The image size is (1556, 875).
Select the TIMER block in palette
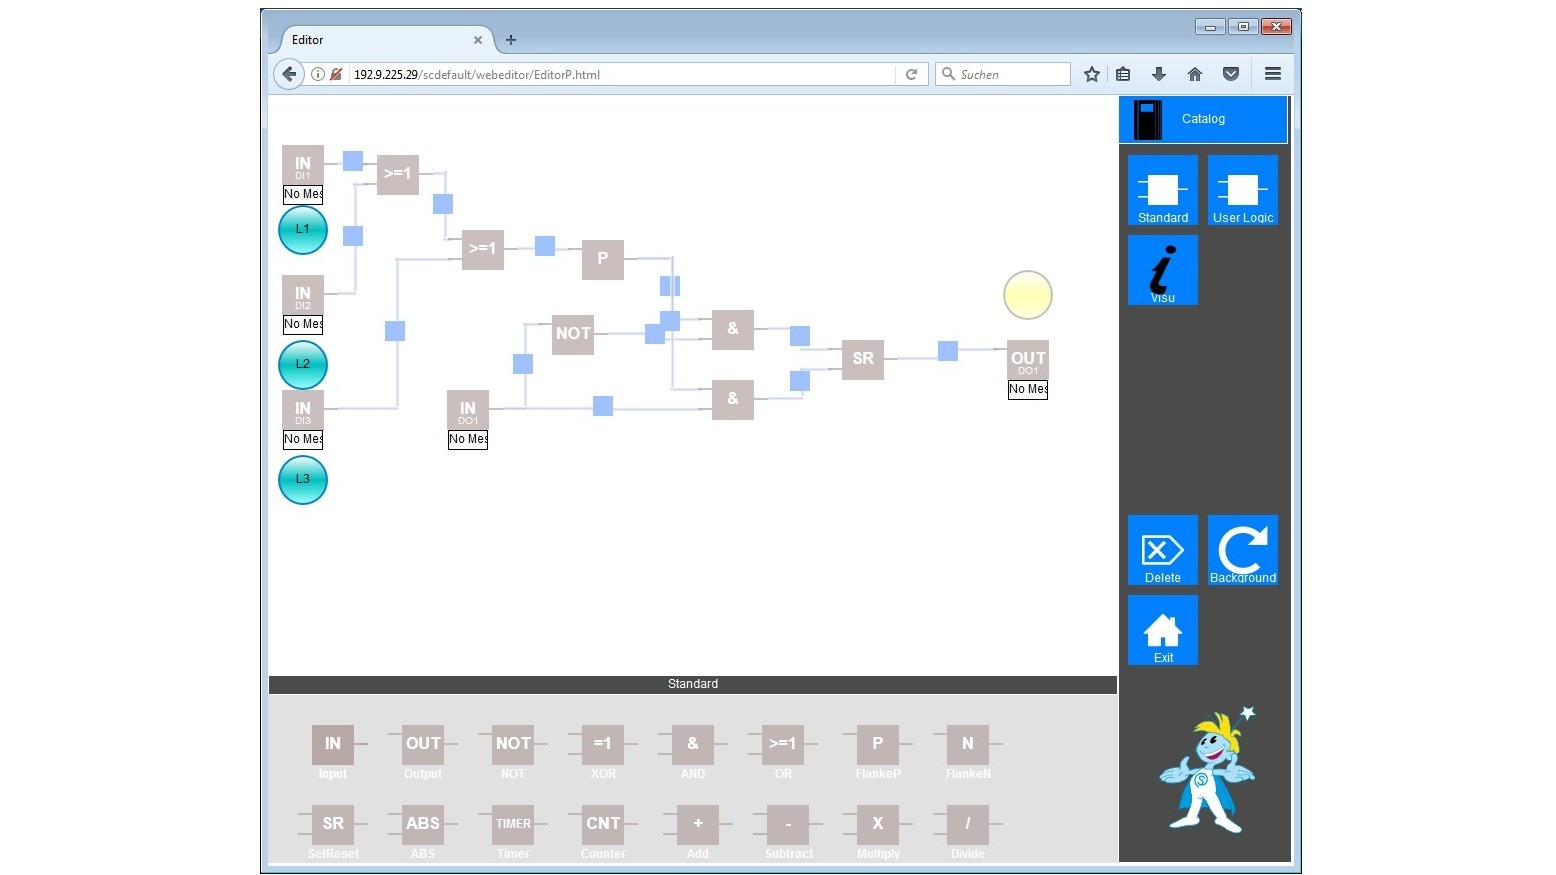[x=513, y=824]
